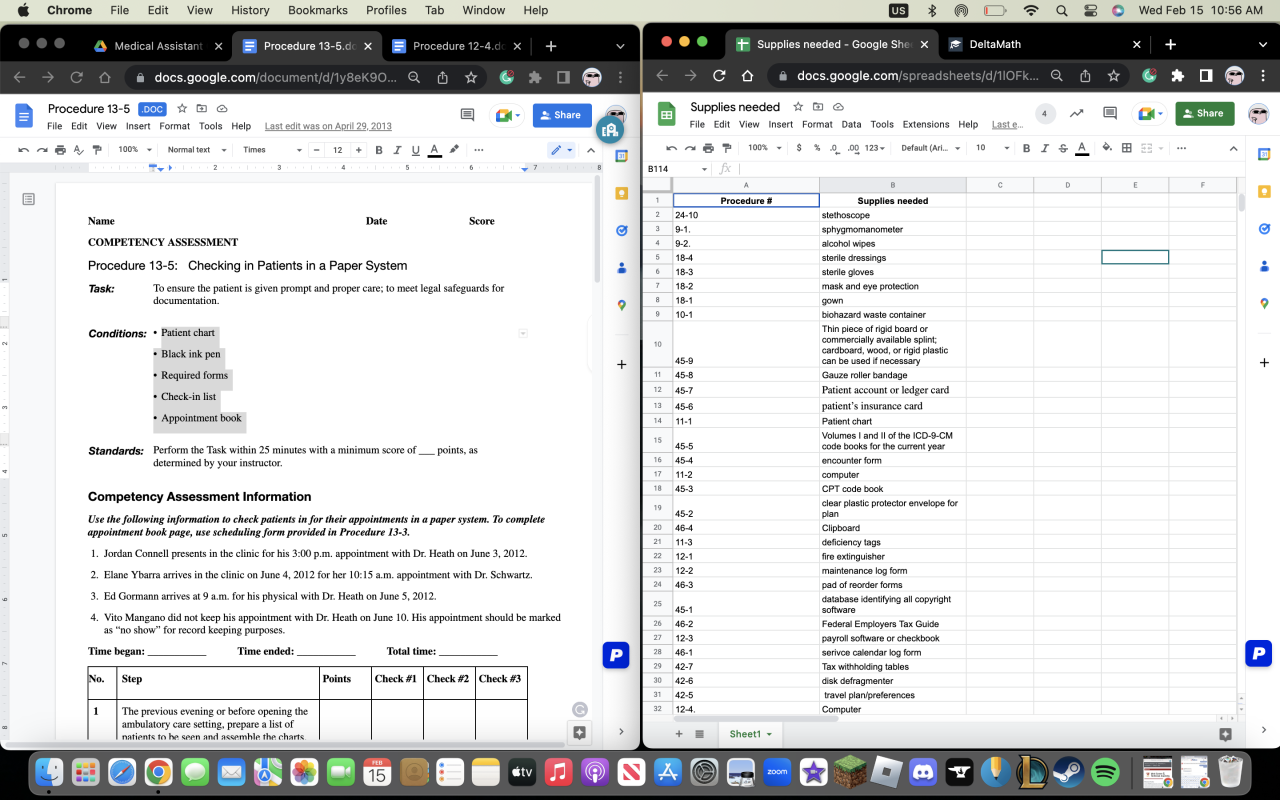1280x800 pixels.
Task: Open Google Keep in the Docs side panel
Action: click(621, 193)
